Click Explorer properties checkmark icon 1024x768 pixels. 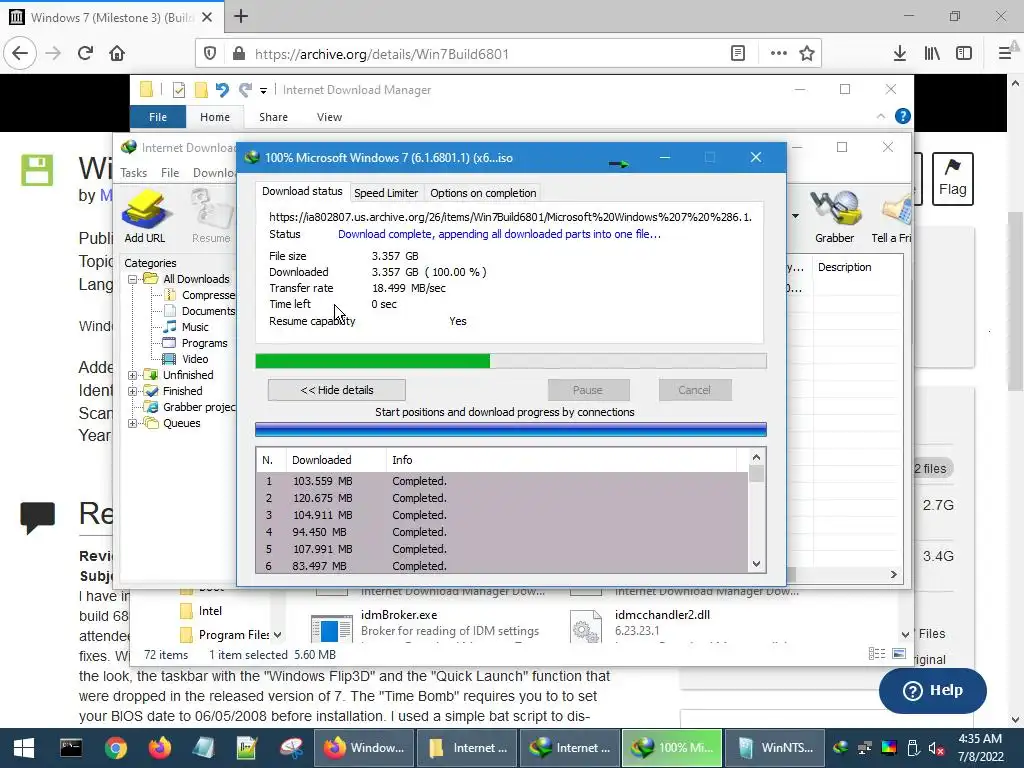pos(178,89)
